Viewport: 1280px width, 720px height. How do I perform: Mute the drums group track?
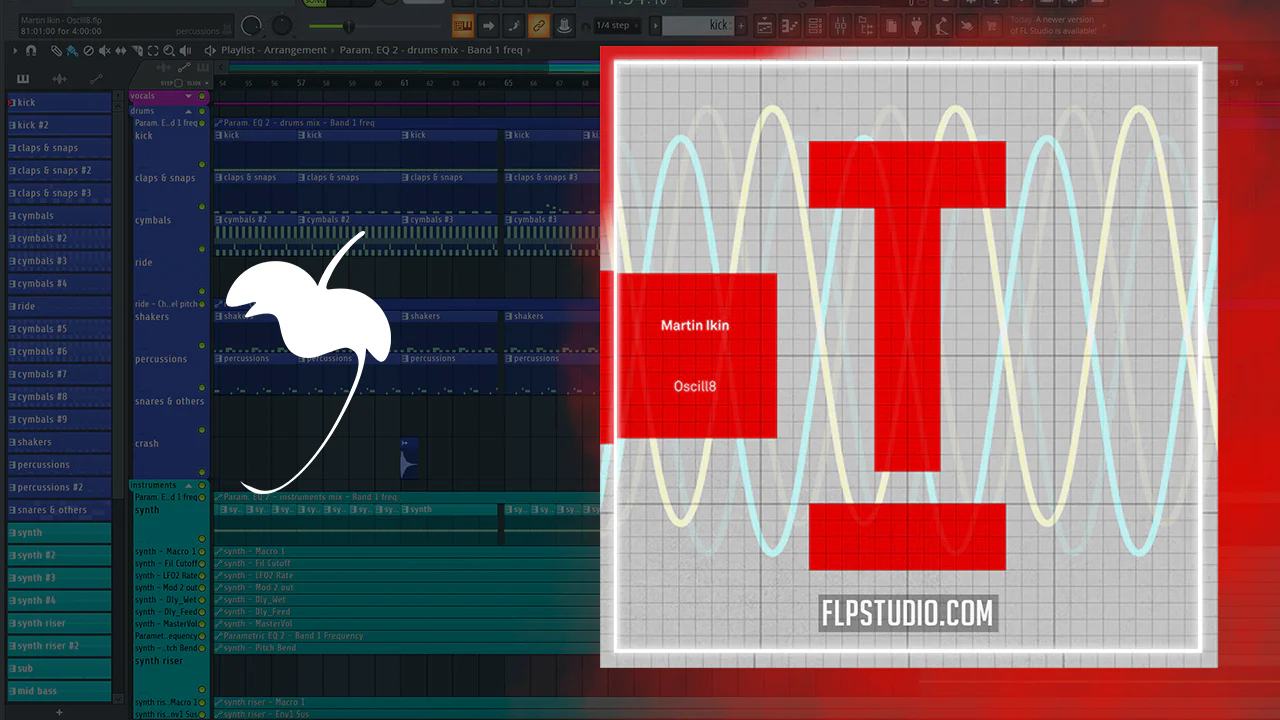(202, 111)
